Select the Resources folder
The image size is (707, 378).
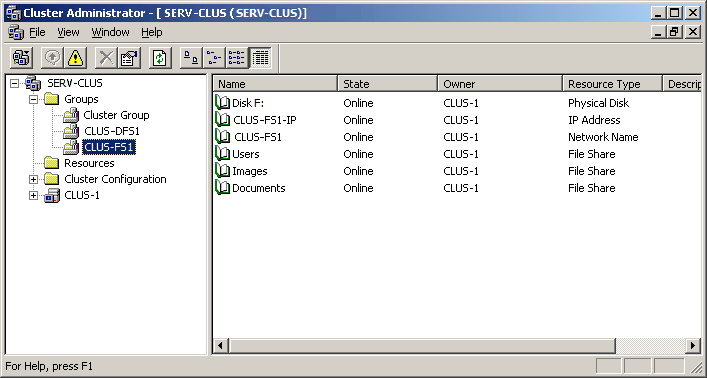[89, 163]
